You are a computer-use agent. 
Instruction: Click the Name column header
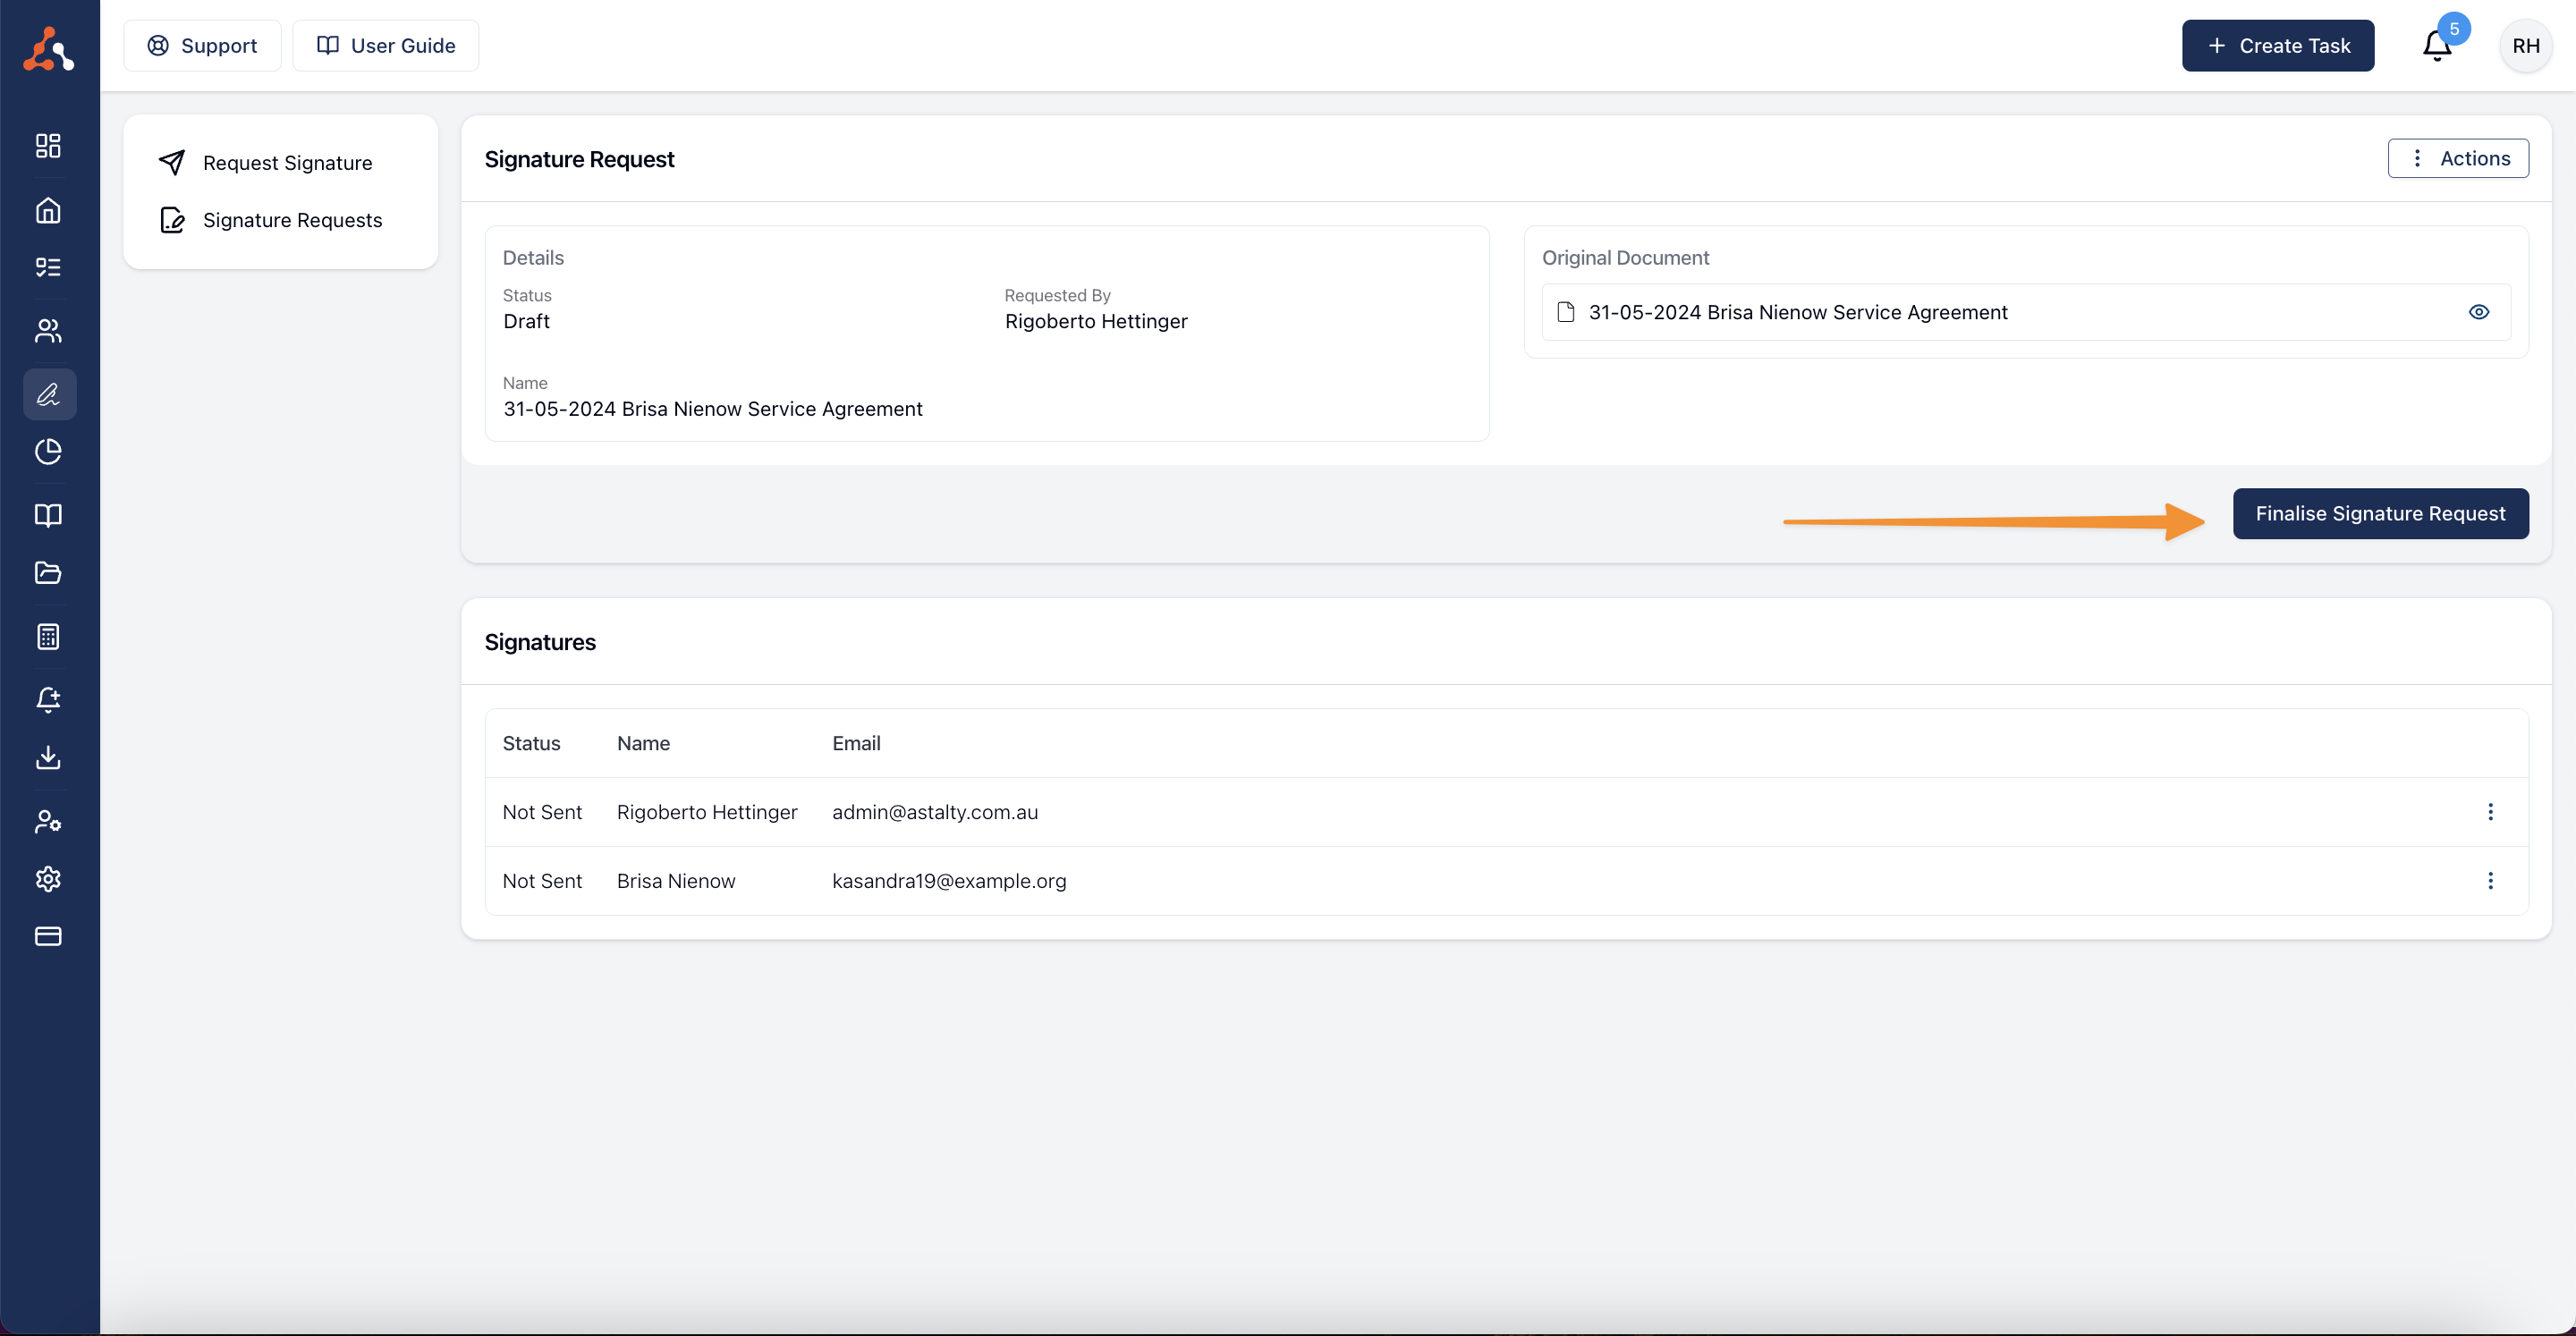pos(643,743)
